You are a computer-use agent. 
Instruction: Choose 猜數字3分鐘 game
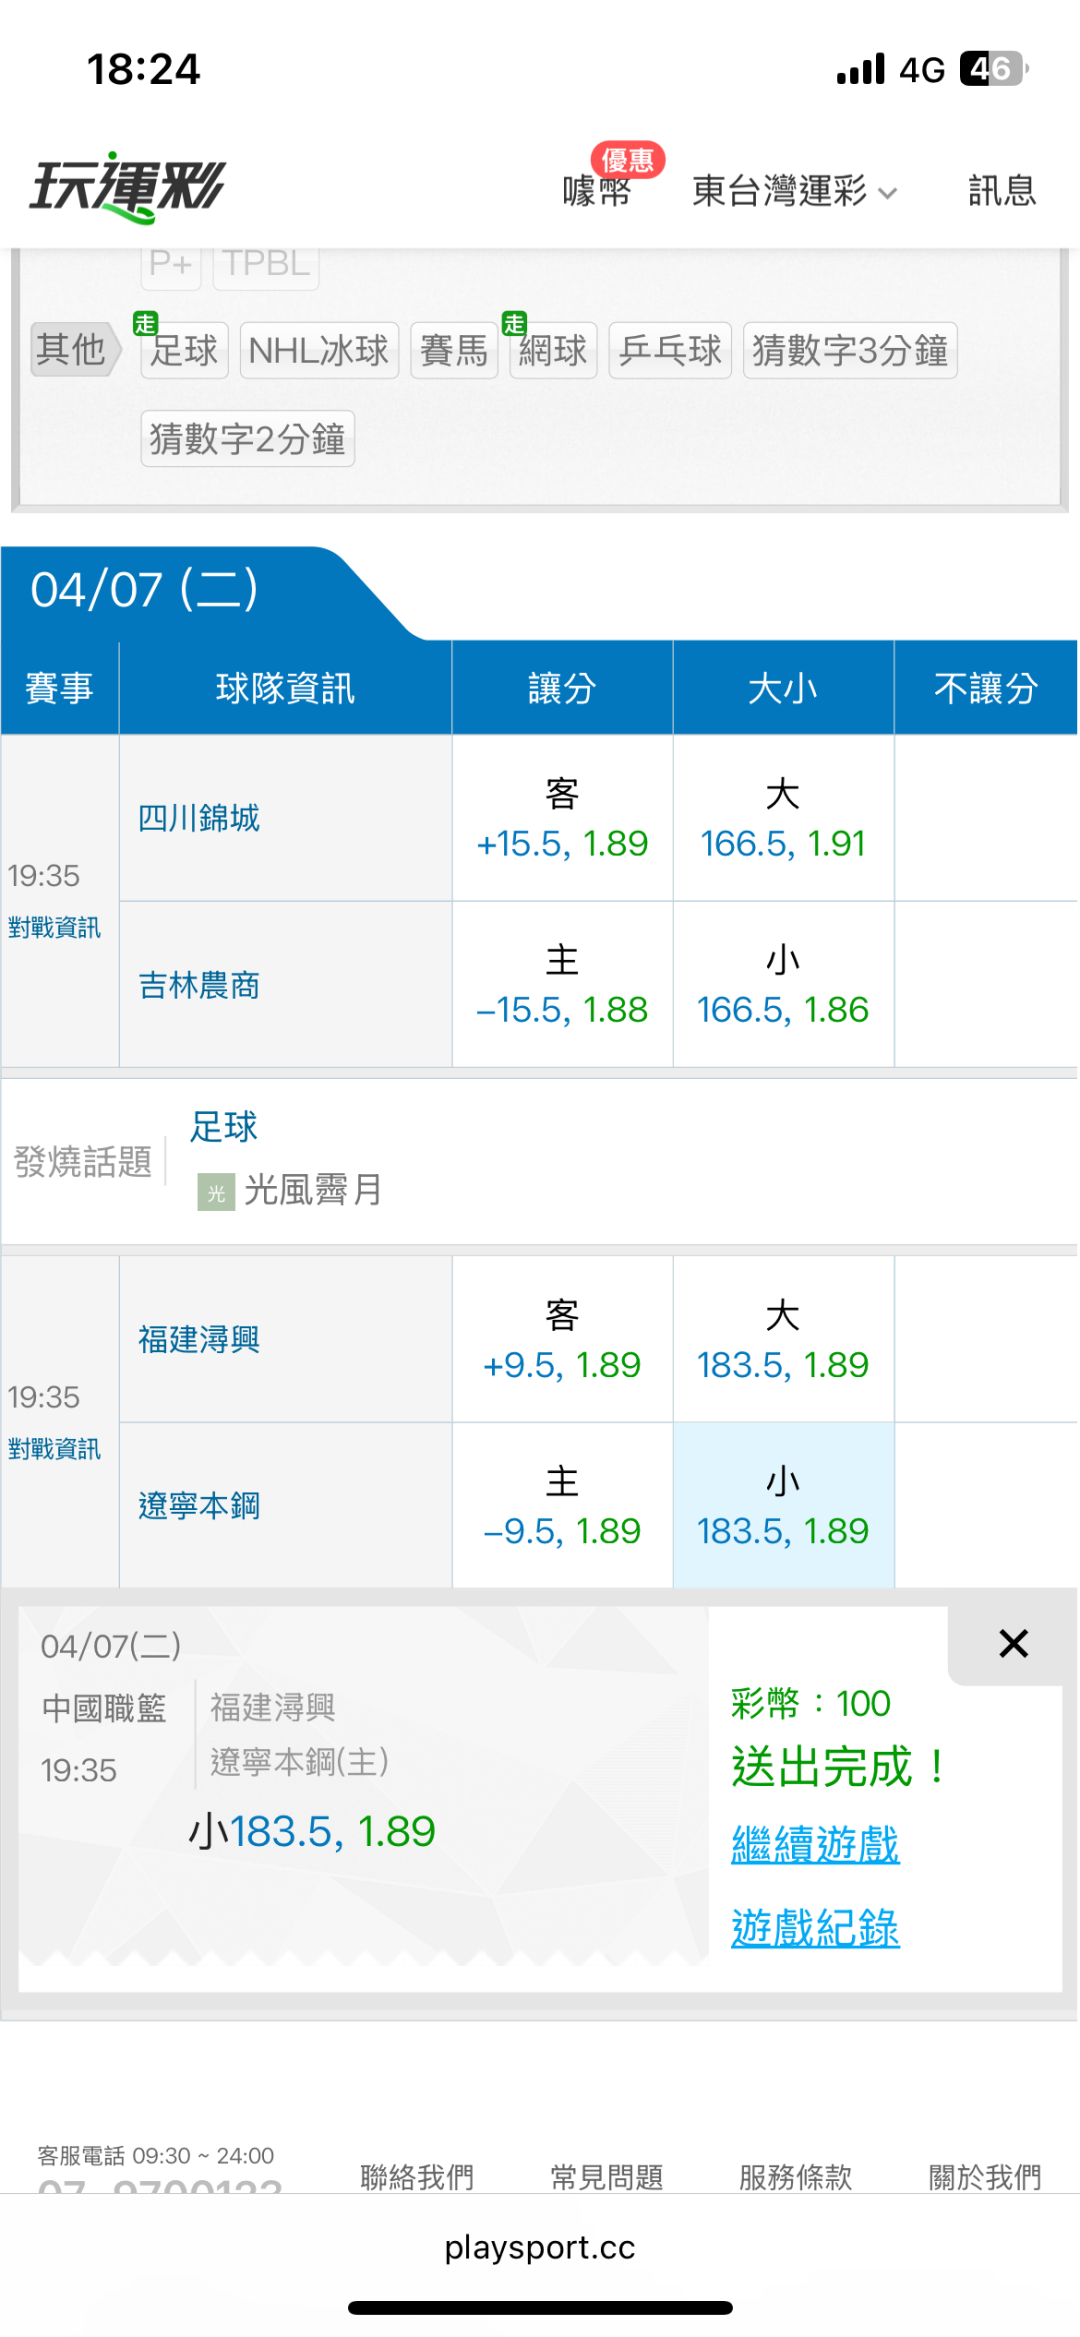point(850,350)
